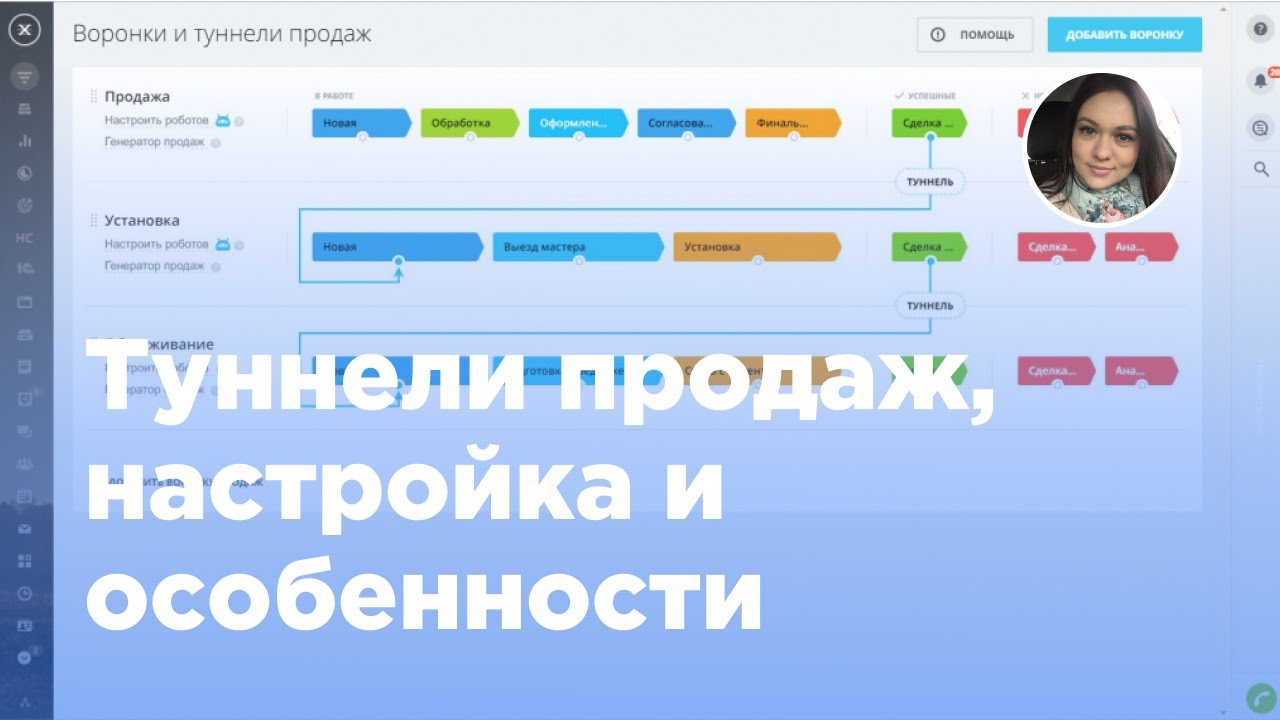Select the orange Установка stage block
Screen dimensions: 1280x720
tap(757, 247)
